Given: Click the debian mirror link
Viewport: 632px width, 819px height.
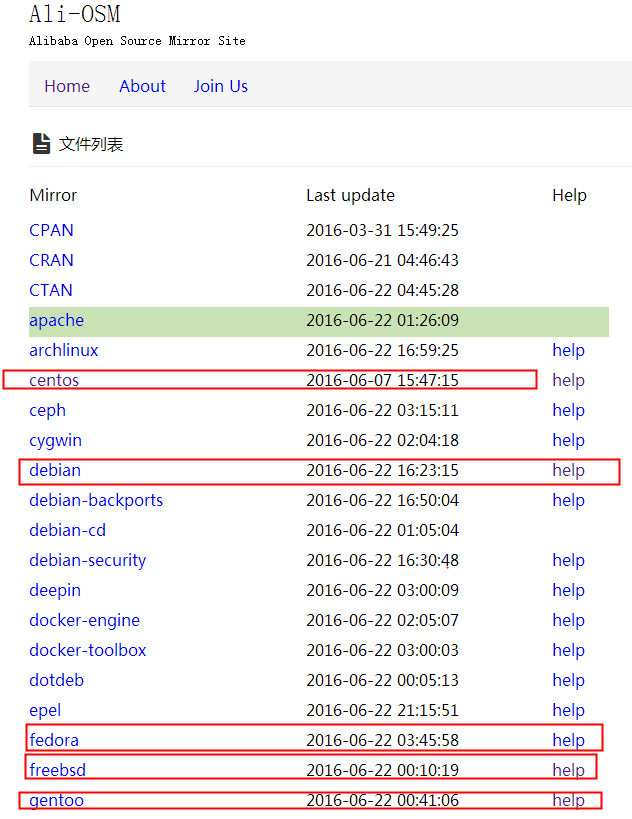Looking at the screenshot, I should coord(55,470).
